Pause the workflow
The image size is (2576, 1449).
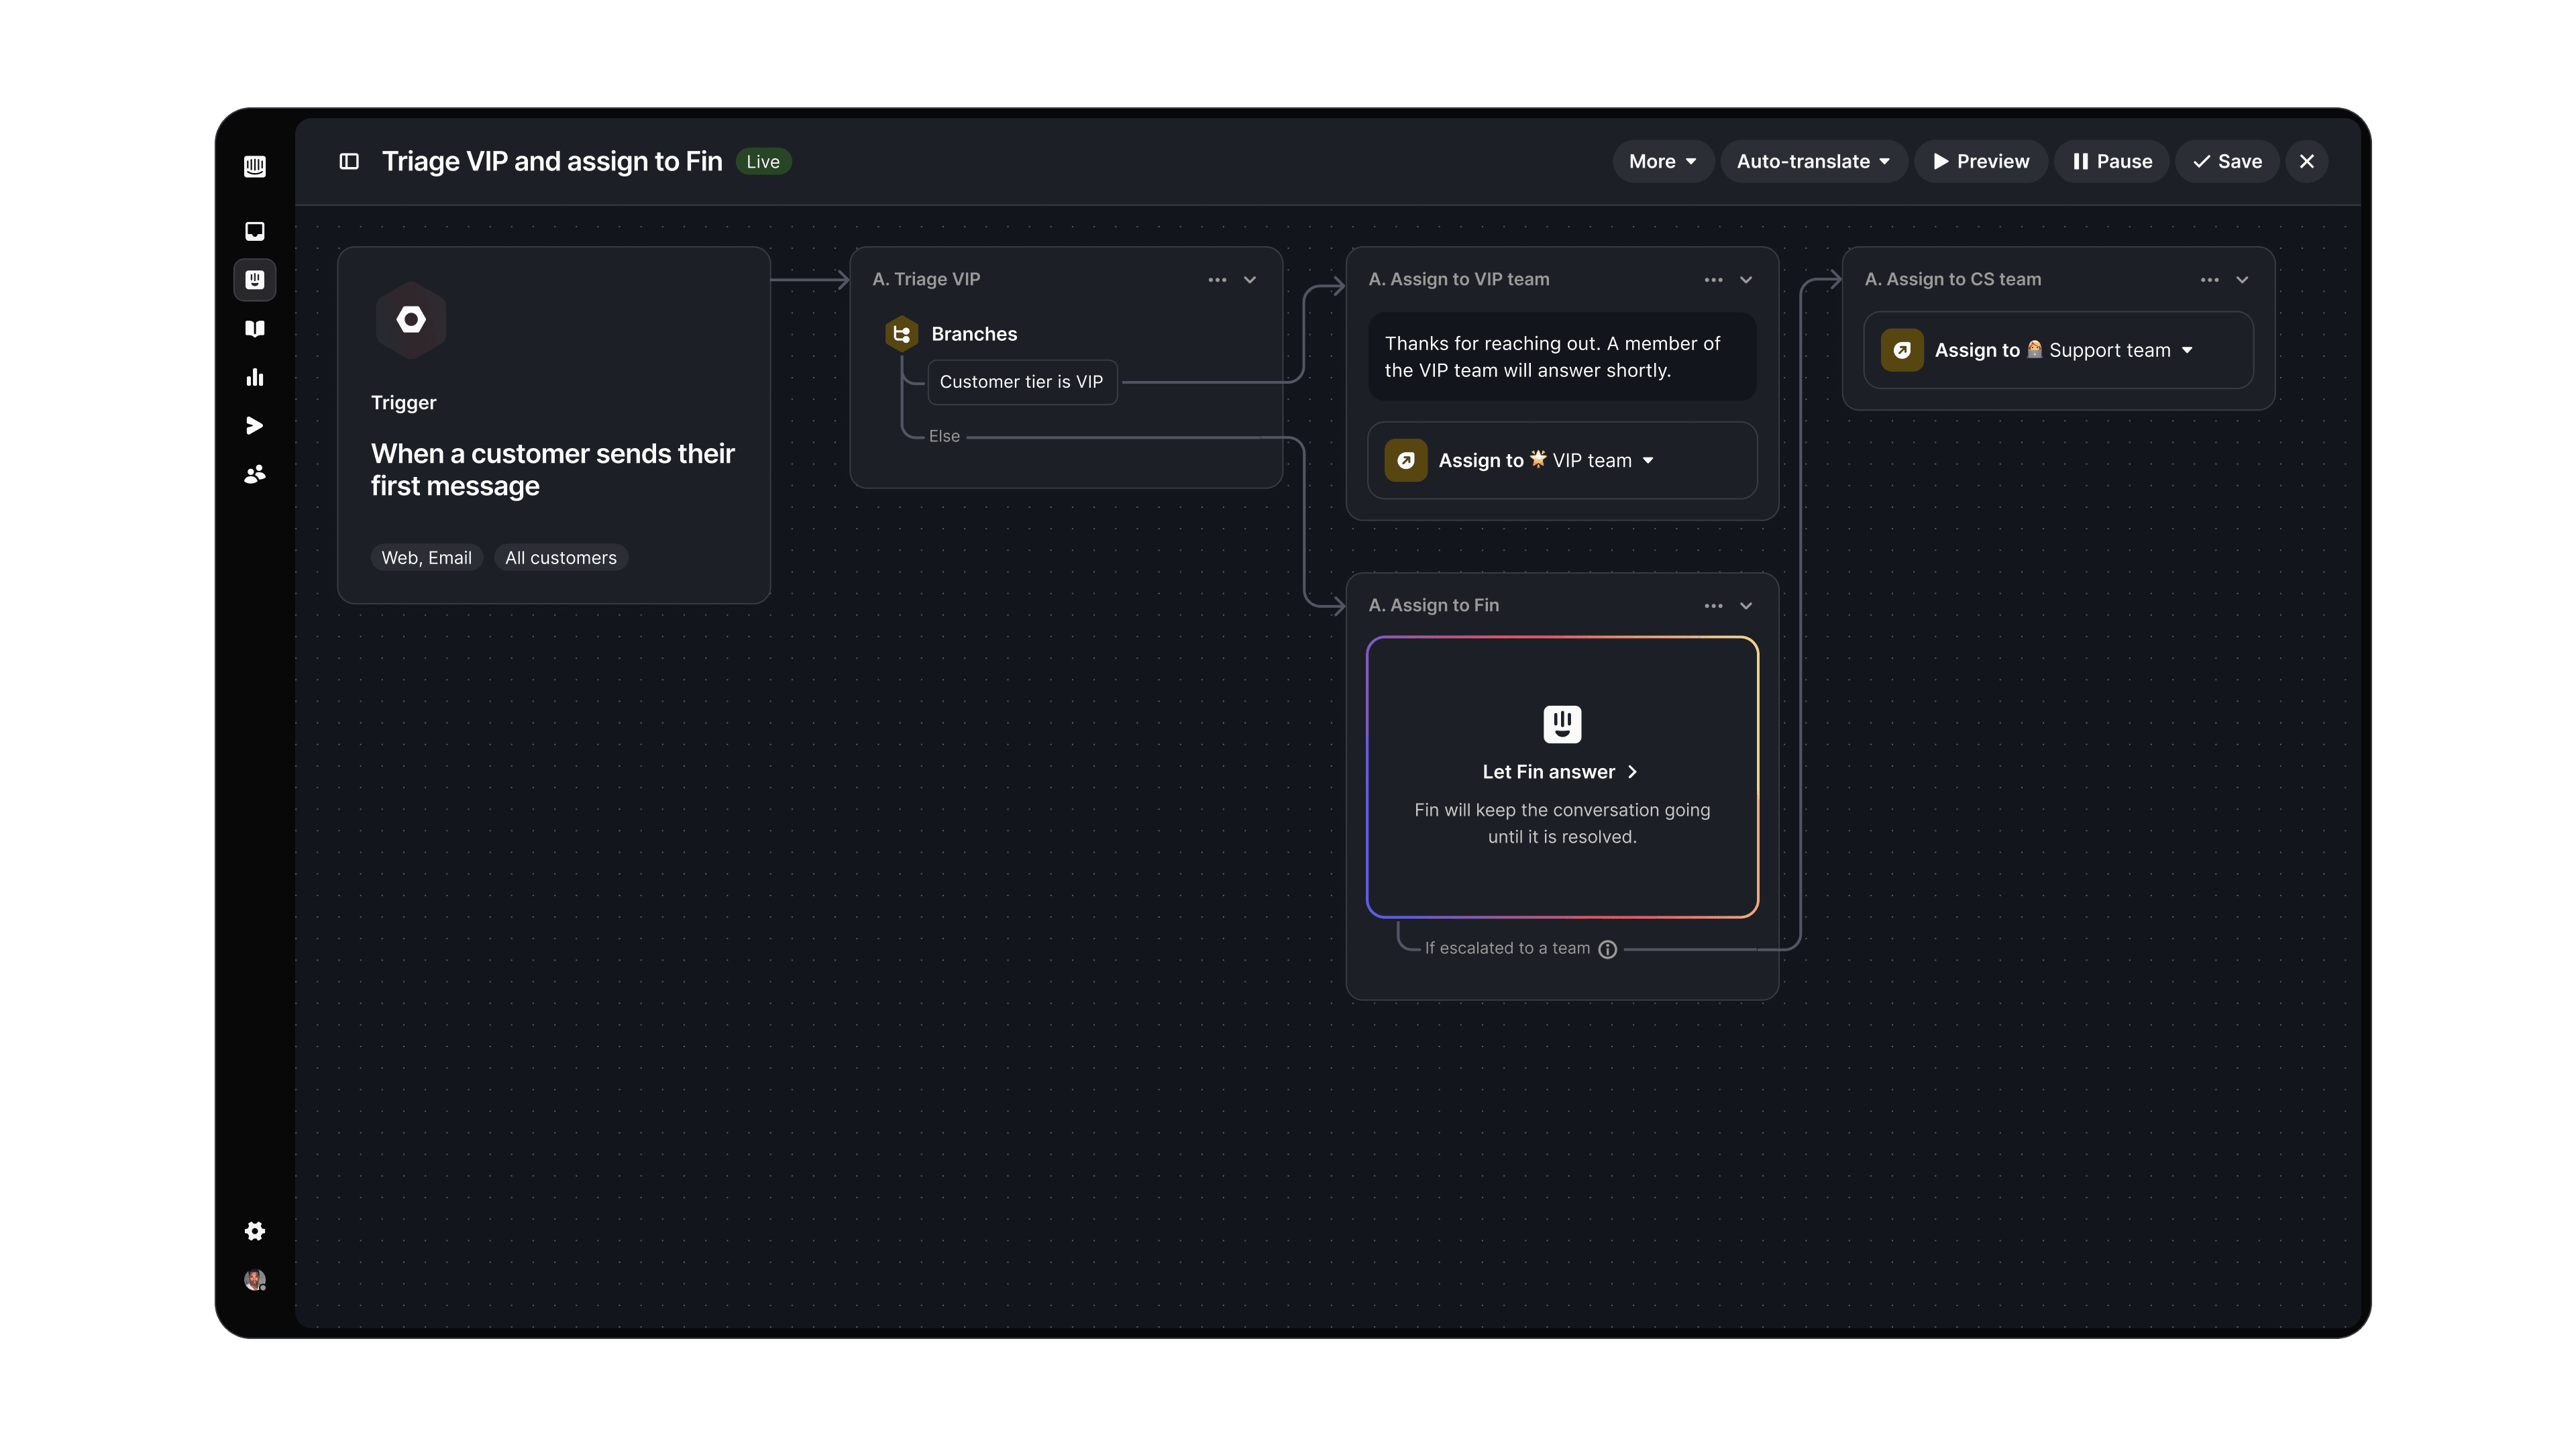[2111, 161]
